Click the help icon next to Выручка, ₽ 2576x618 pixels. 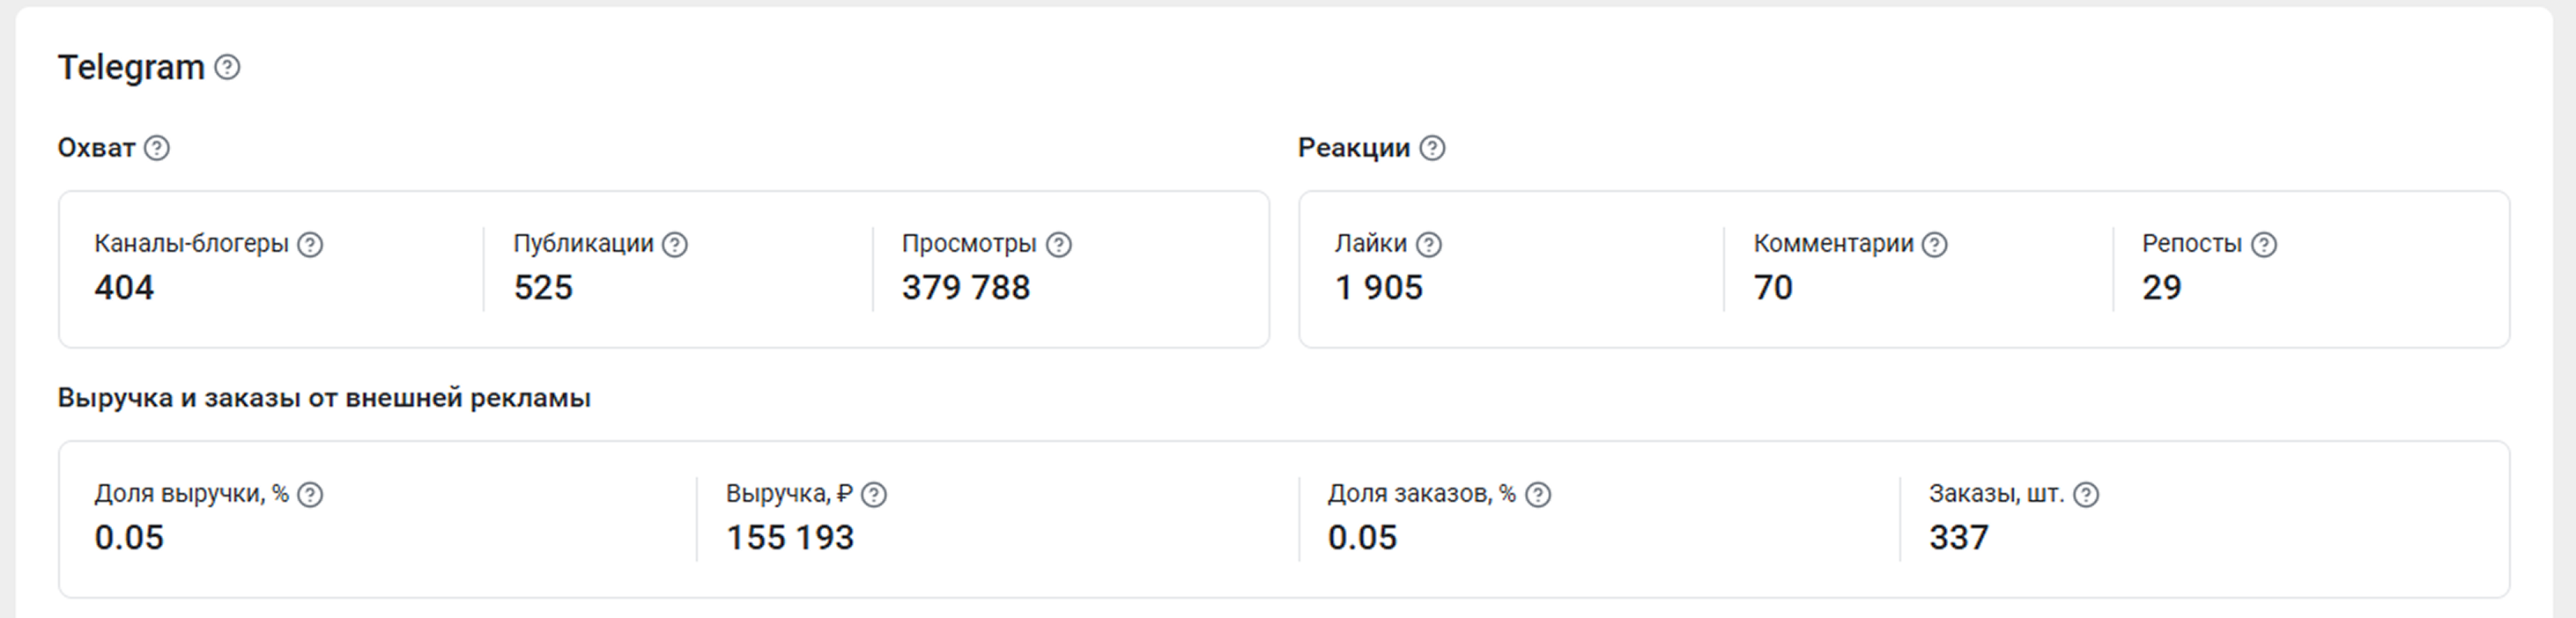click(x=874, y=494)
